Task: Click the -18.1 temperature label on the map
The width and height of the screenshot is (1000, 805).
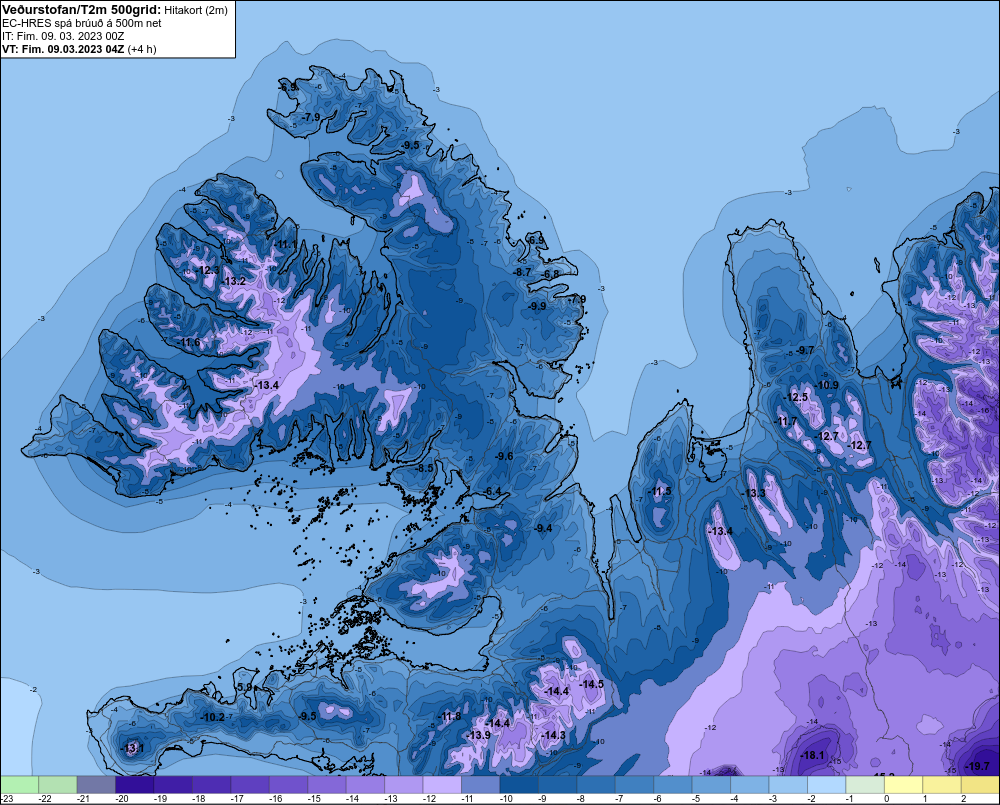Action: pyautogui.click(x=812, y=755)
